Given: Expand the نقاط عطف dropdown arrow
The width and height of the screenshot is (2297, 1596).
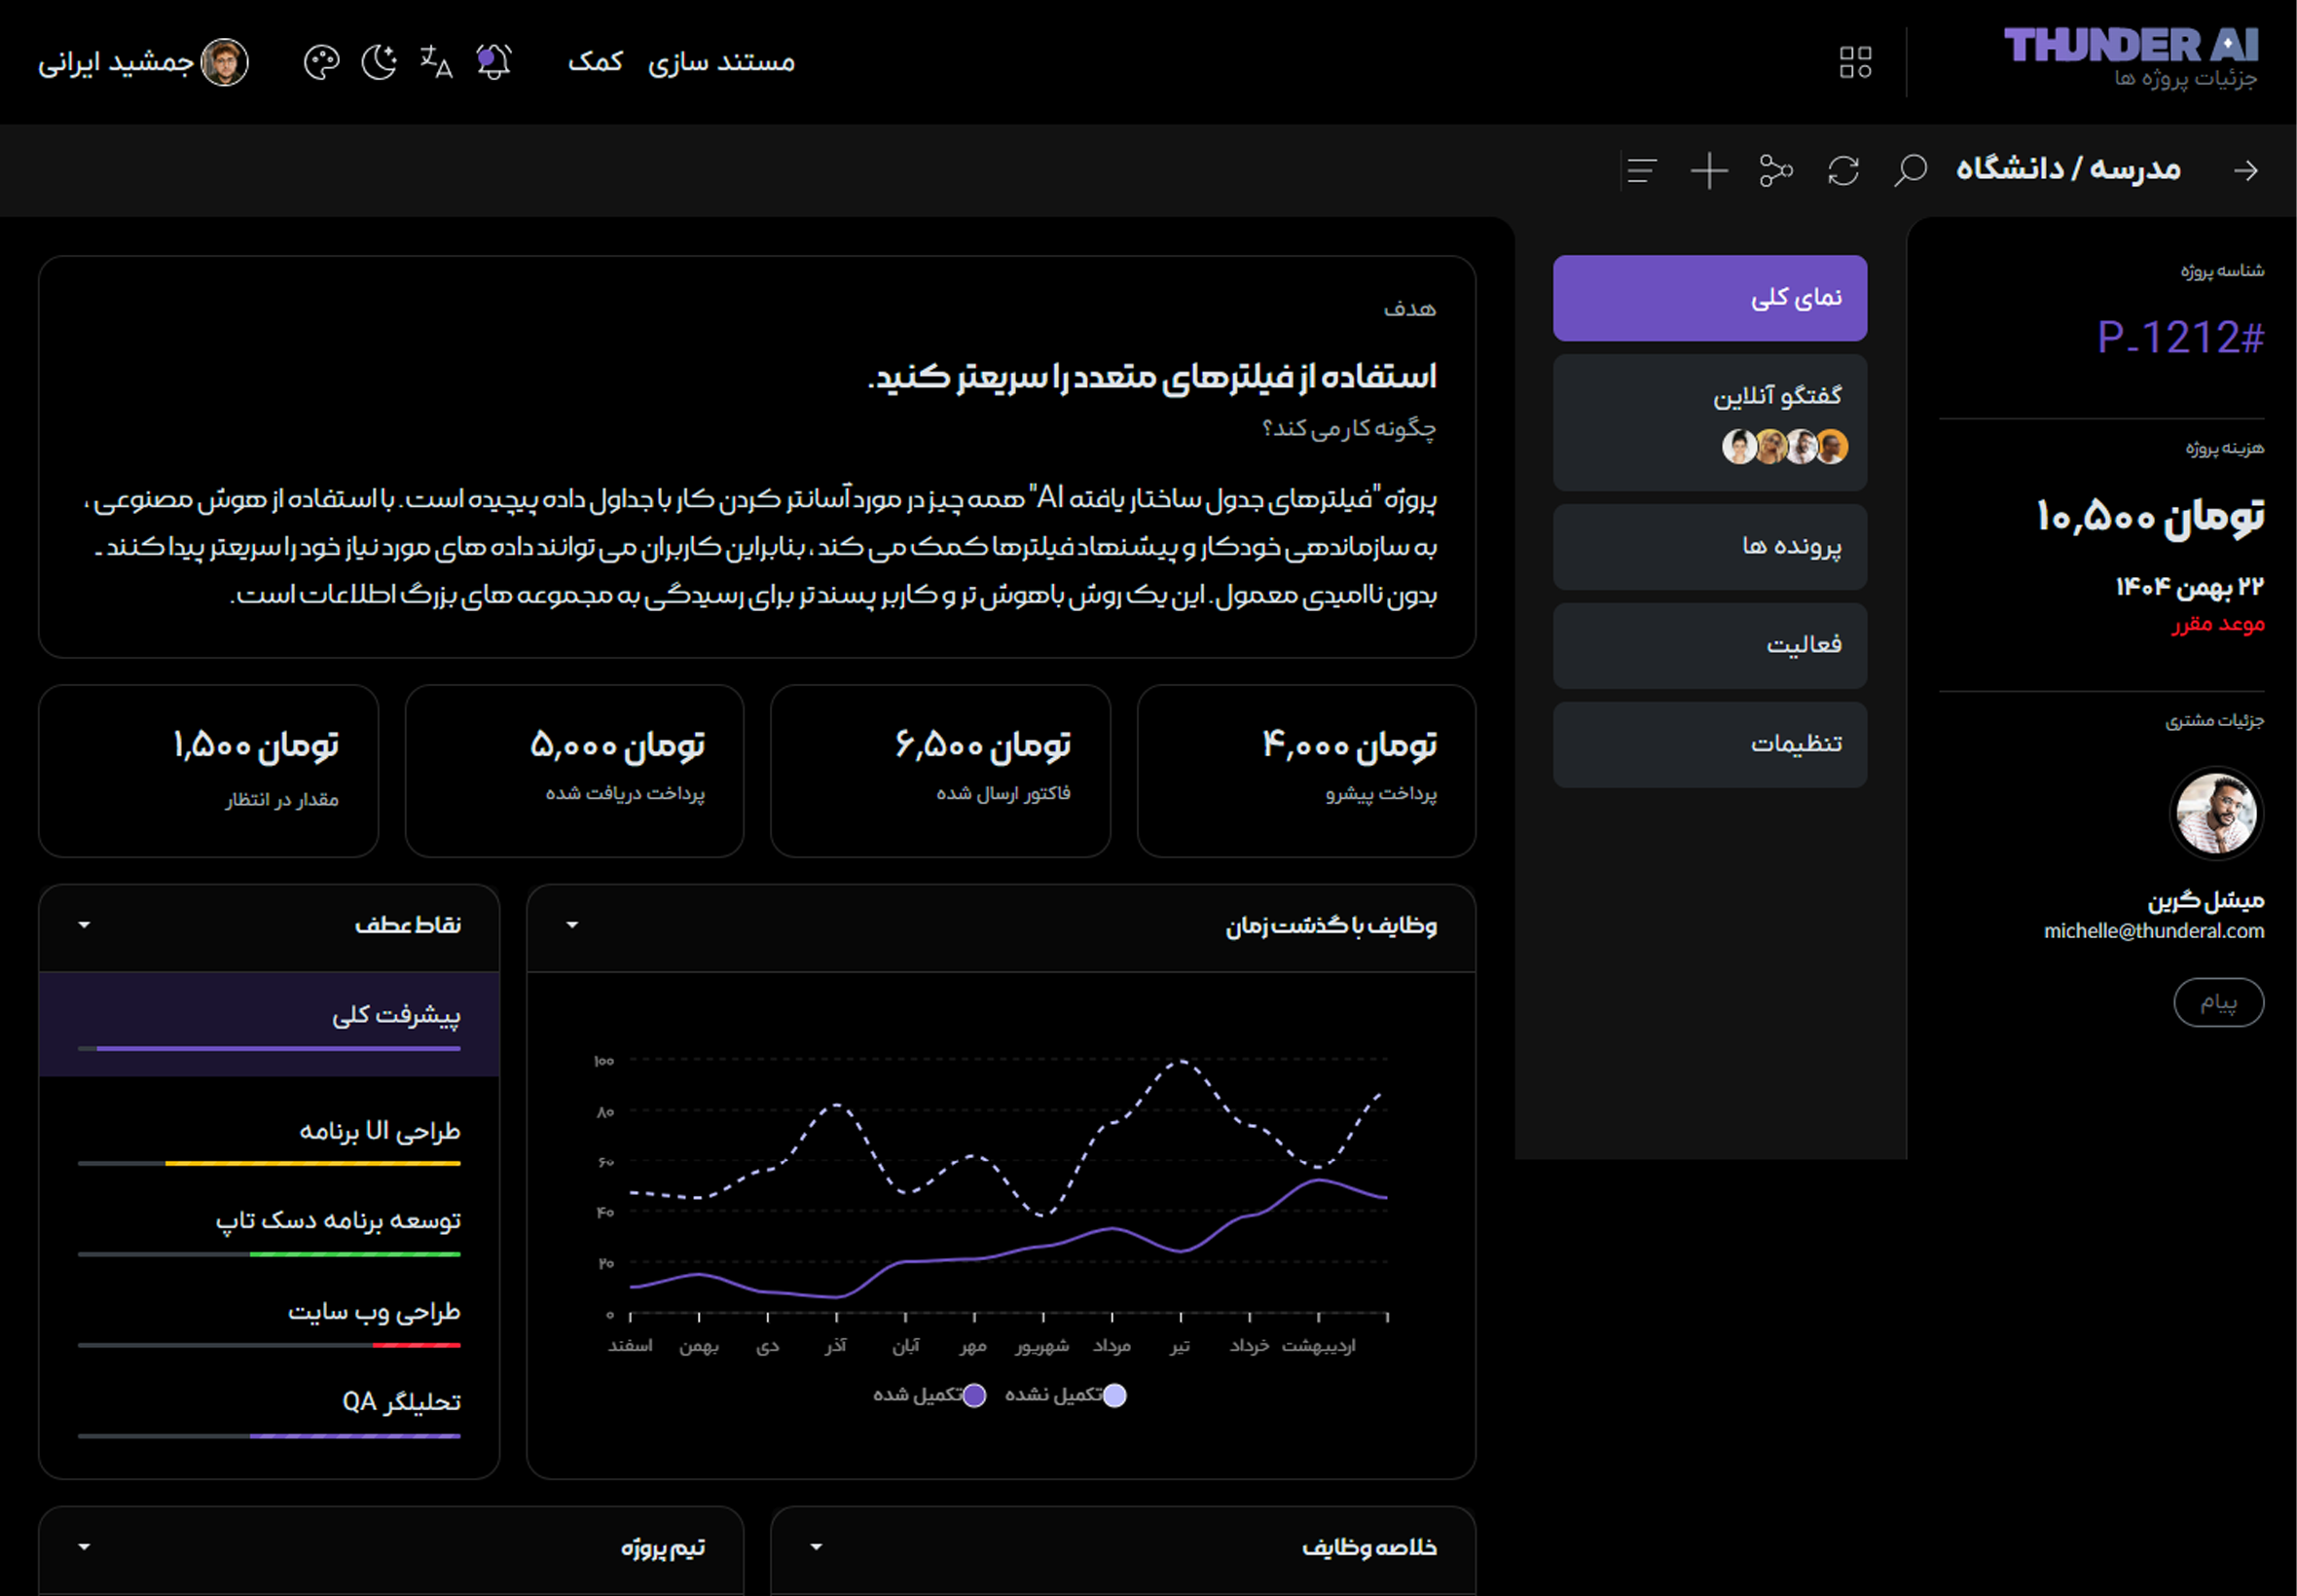Looking at the screenshot, I should tap(84, 925).
